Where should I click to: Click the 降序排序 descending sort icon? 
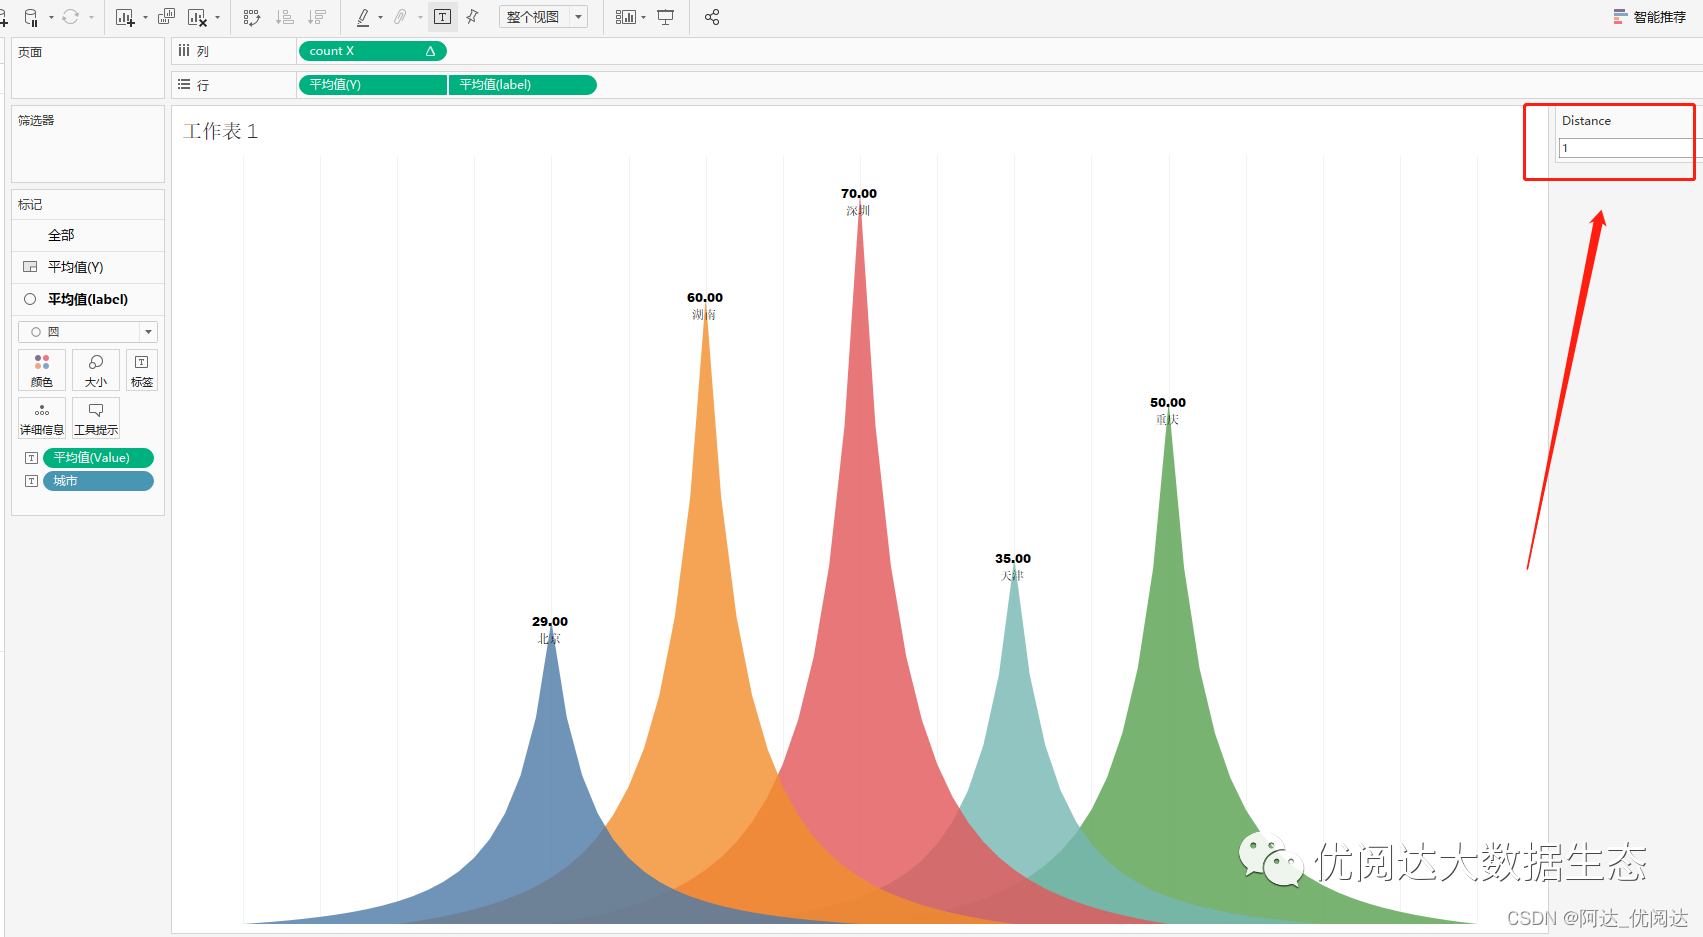point(317,17)
